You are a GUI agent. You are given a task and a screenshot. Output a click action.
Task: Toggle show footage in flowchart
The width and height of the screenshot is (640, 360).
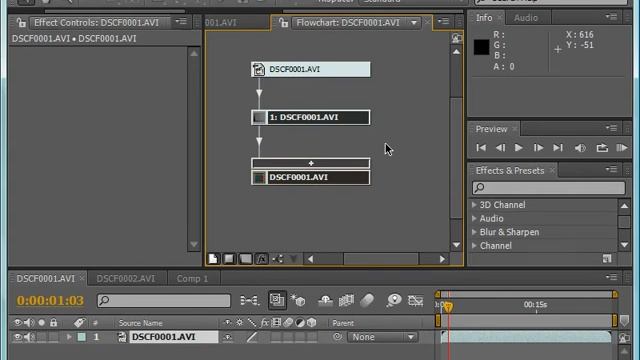pyautogui.click(x=213, y=259)
